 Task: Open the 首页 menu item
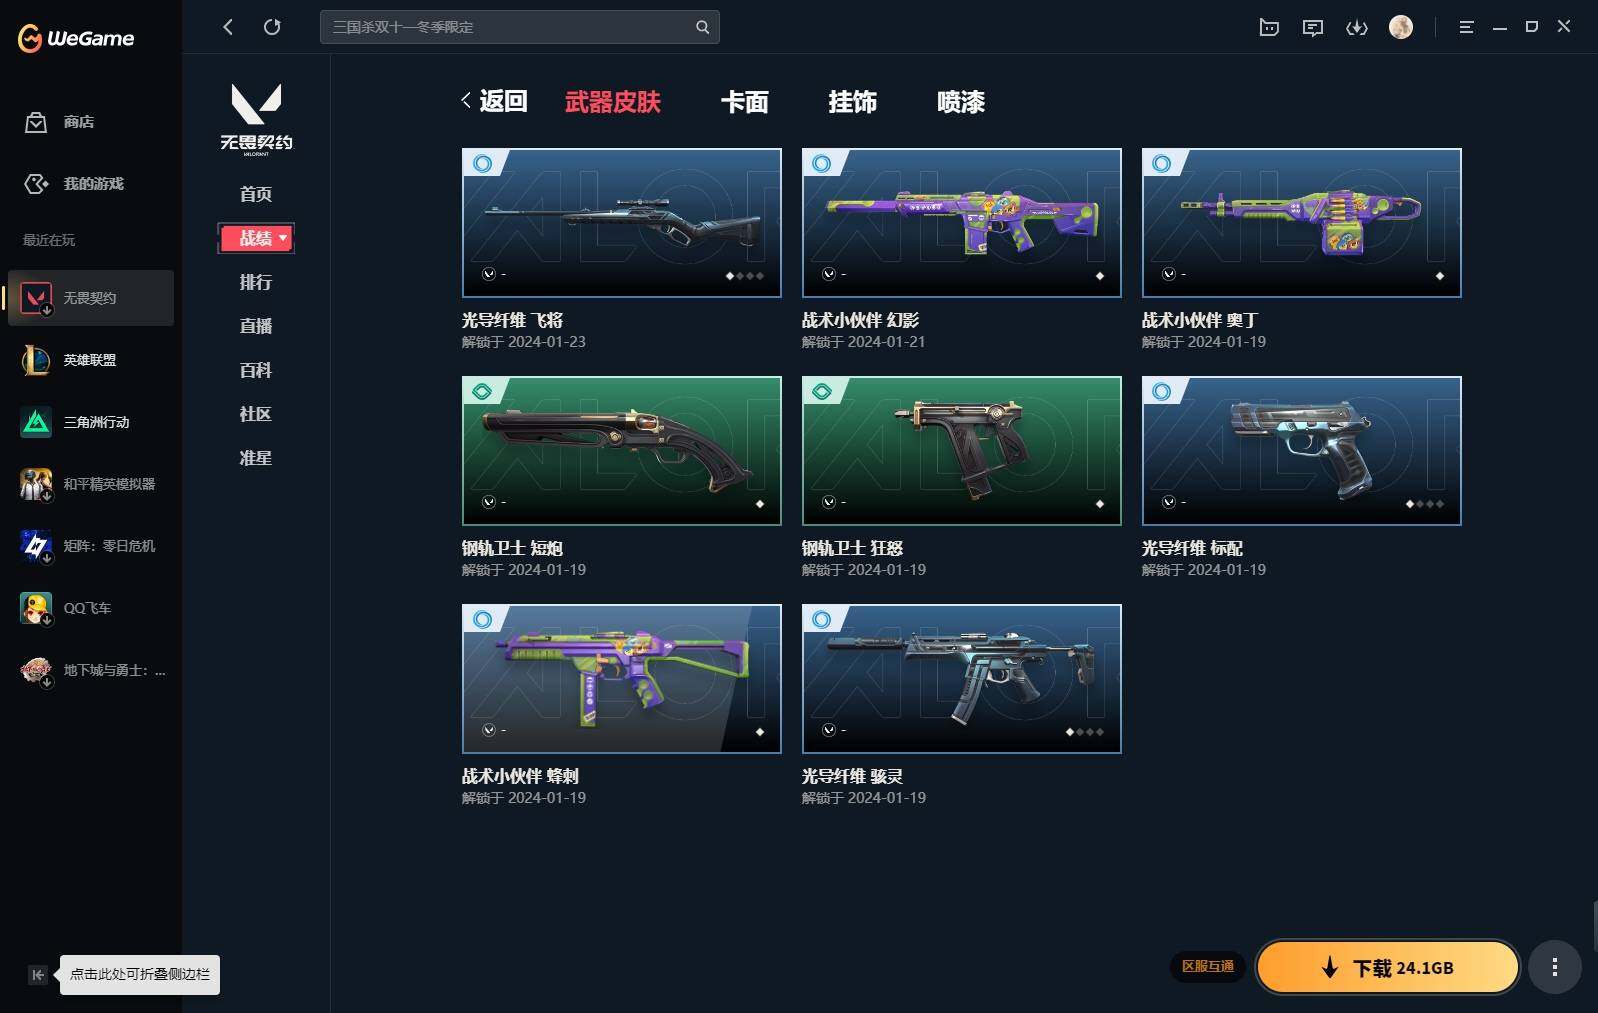pos(256,194)
